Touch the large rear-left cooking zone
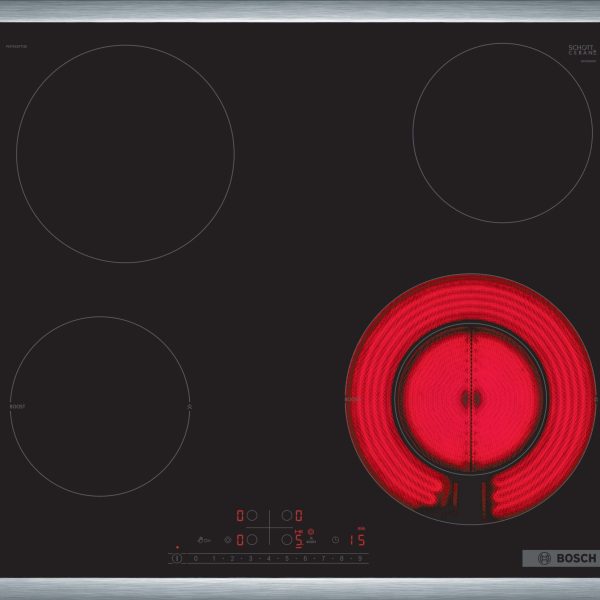Viewport: 600px width, 600px height. 126,154
